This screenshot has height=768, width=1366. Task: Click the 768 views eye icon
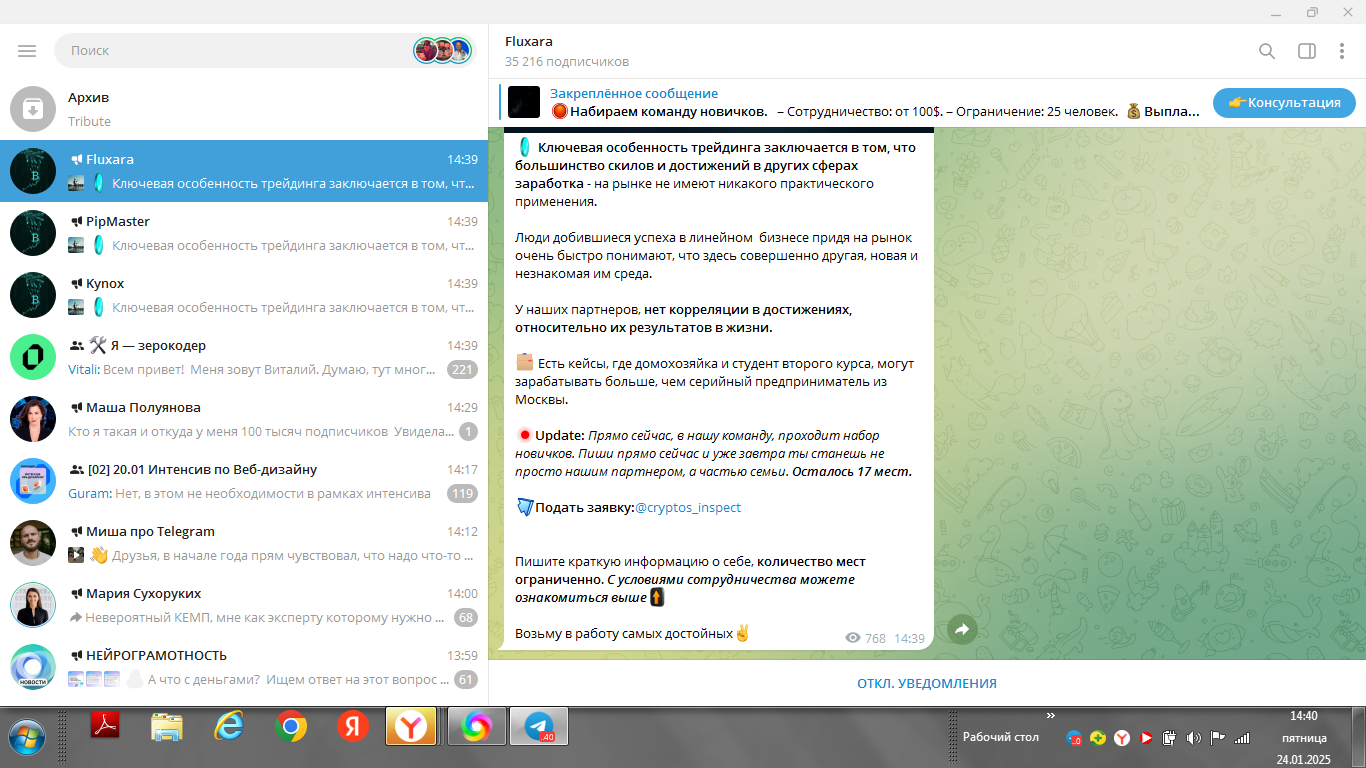tap(852, 638)
